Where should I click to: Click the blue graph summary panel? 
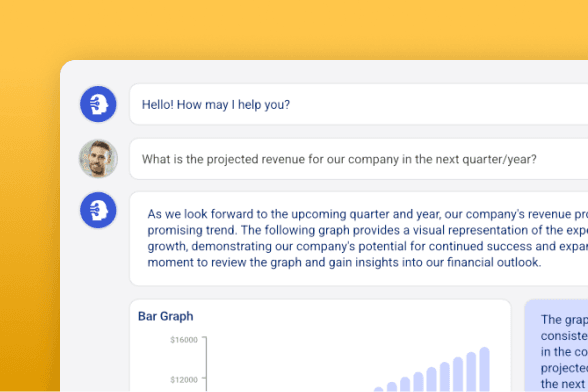556,346
